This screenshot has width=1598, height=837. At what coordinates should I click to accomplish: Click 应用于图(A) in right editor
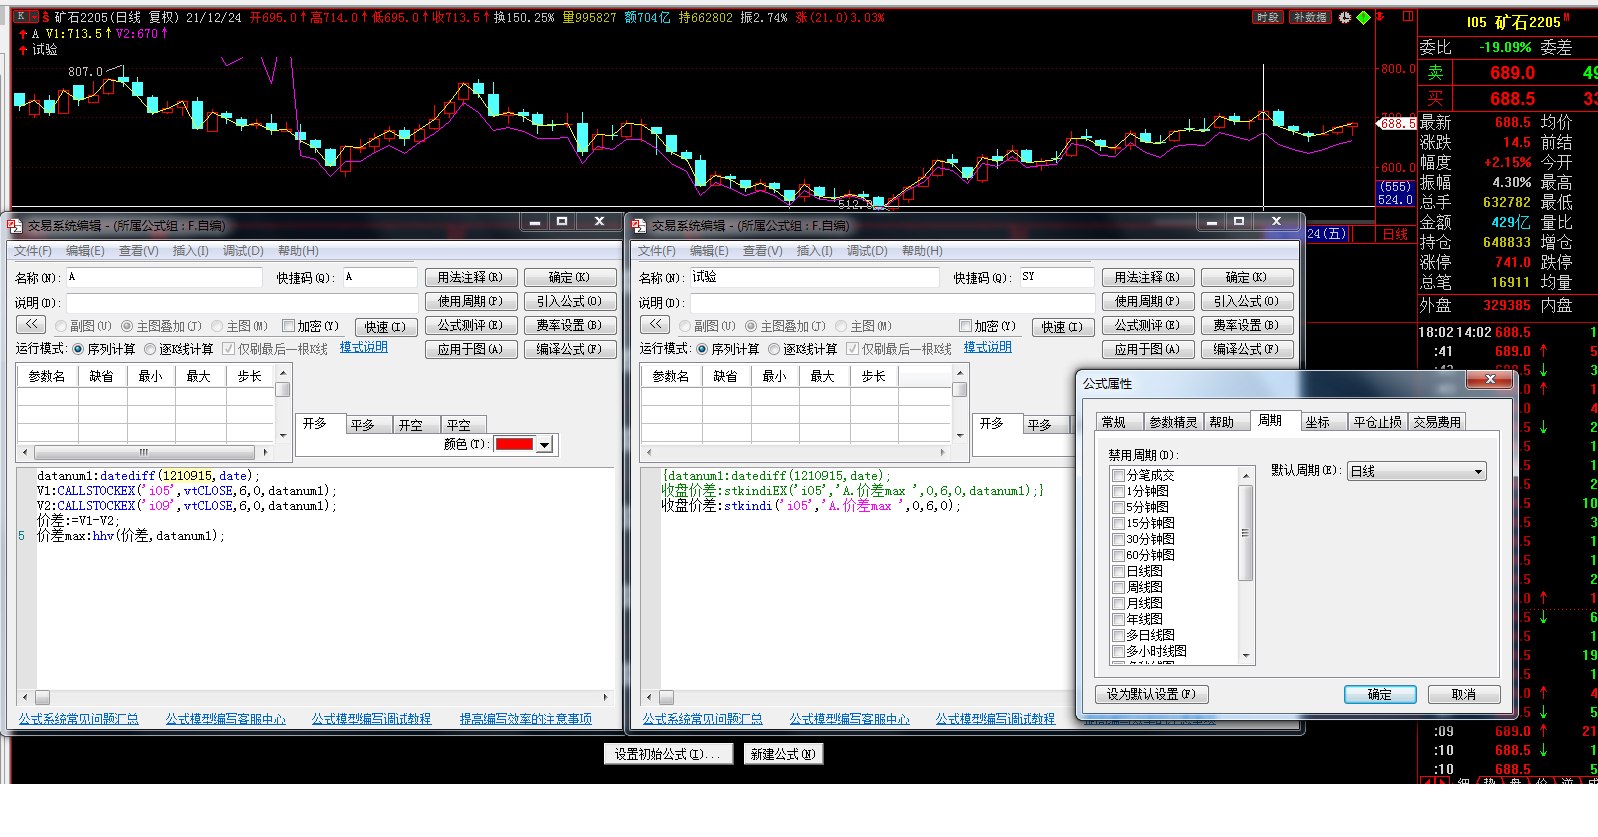pyautogui.click(x=1147, y=349)
